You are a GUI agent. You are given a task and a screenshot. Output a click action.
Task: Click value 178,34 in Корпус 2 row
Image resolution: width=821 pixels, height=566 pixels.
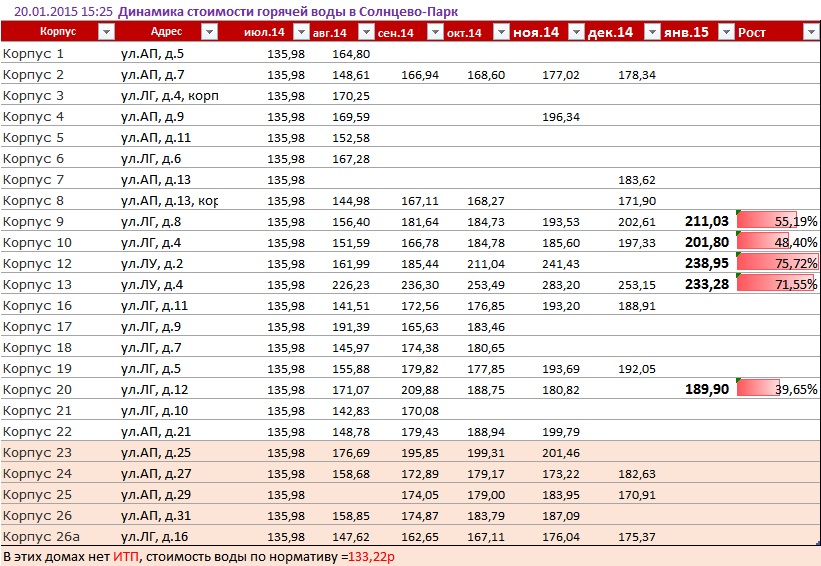[x=637, y=74]
